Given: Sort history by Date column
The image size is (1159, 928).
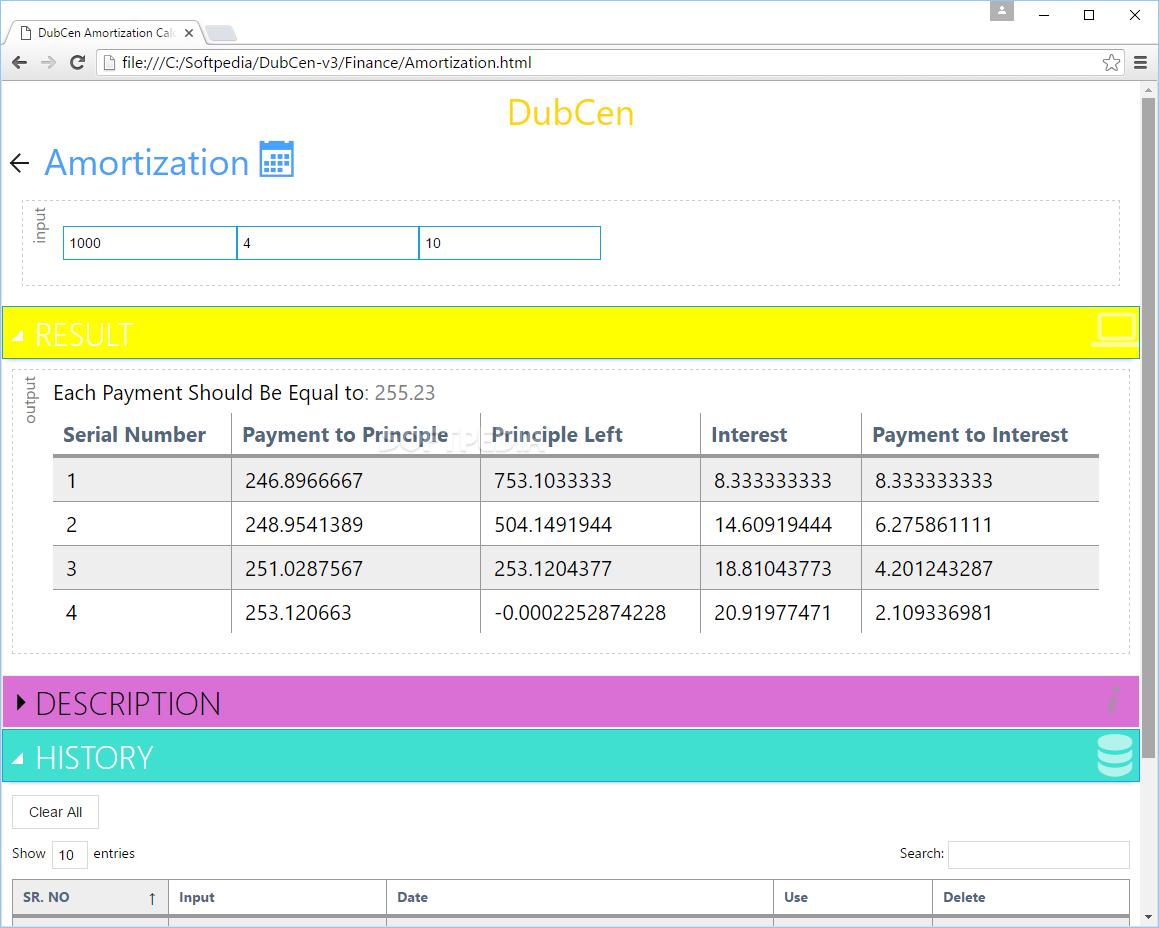Looking at the screenshot, I should (x=580, y=898).
